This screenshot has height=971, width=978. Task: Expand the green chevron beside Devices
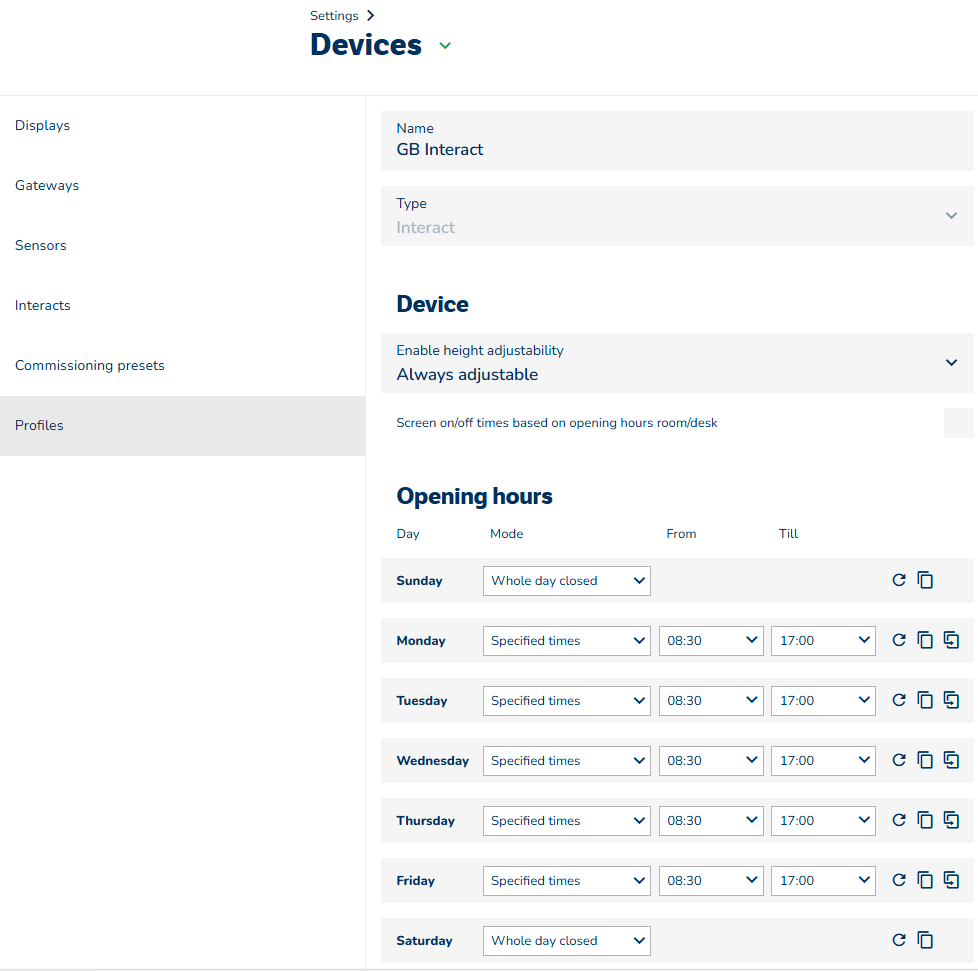[445, 45]
